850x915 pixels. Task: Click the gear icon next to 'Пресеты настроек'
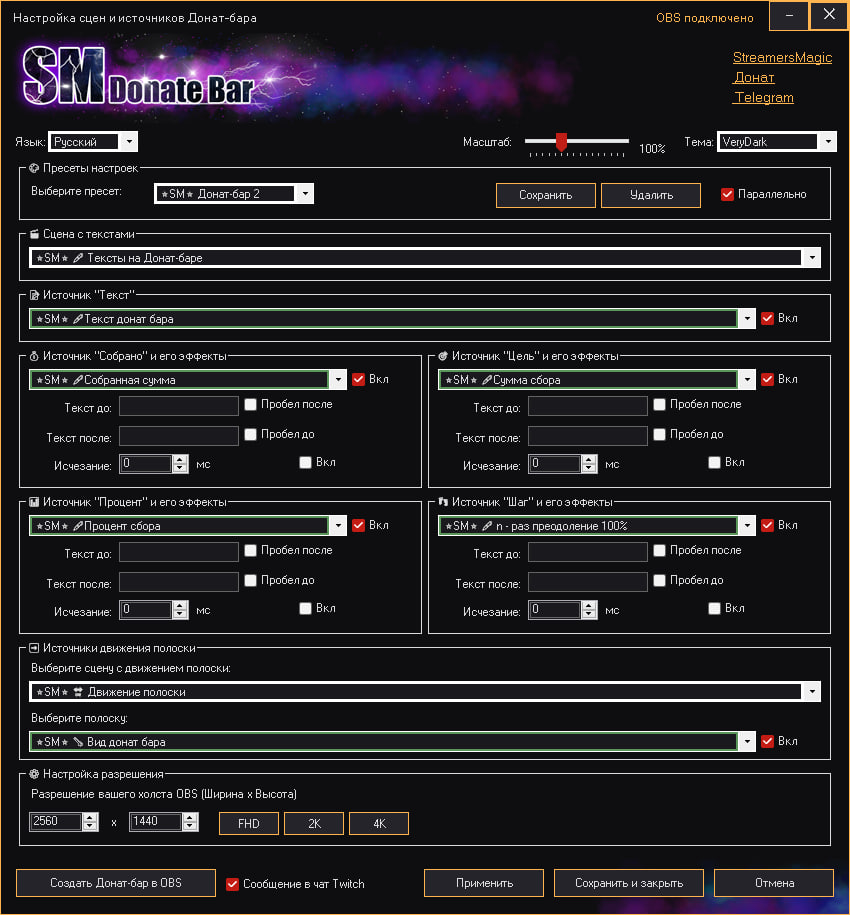(x=32, y=168)
